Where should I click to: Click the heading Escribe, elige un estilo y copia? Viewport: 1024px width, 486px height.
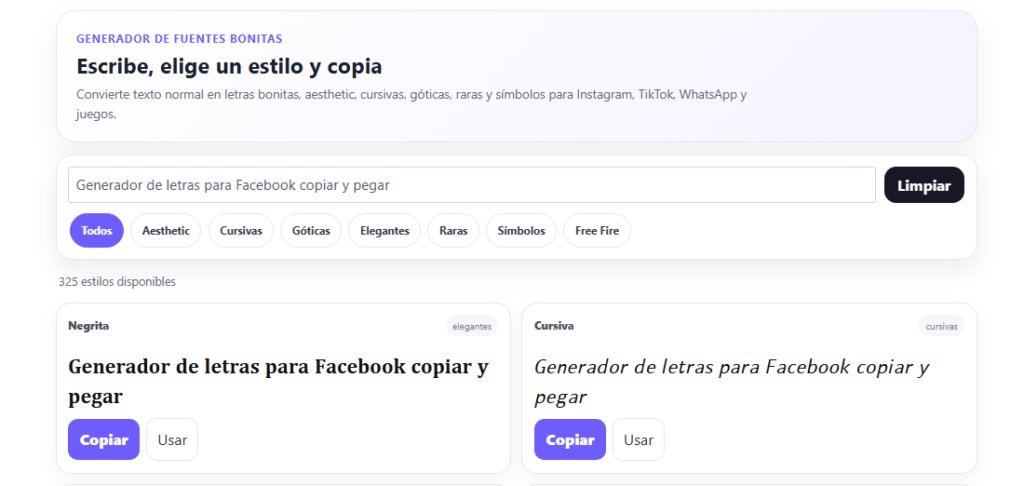point(229,67)
